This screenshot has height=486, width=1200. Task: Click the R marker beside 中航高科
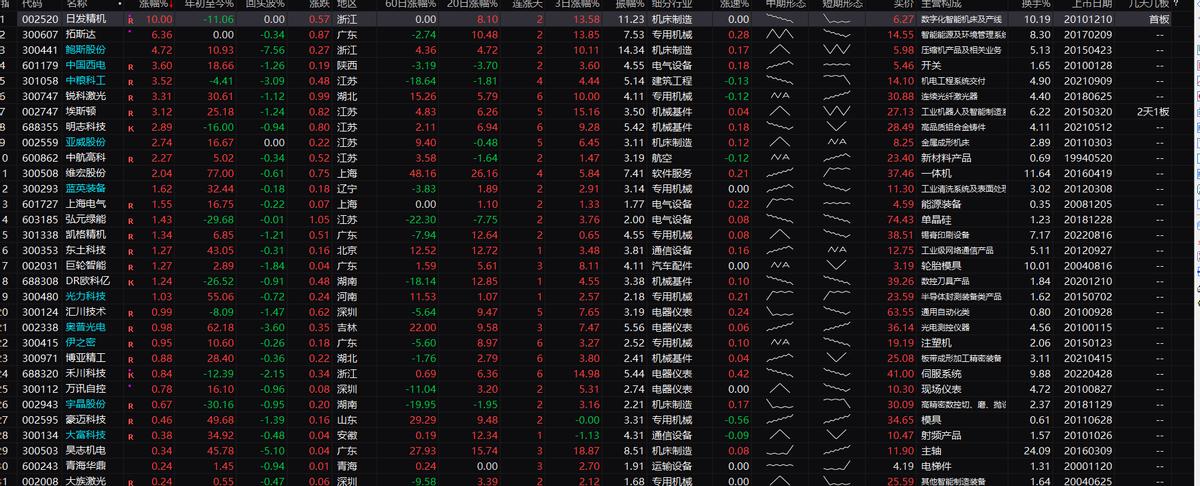coord(130,158)
